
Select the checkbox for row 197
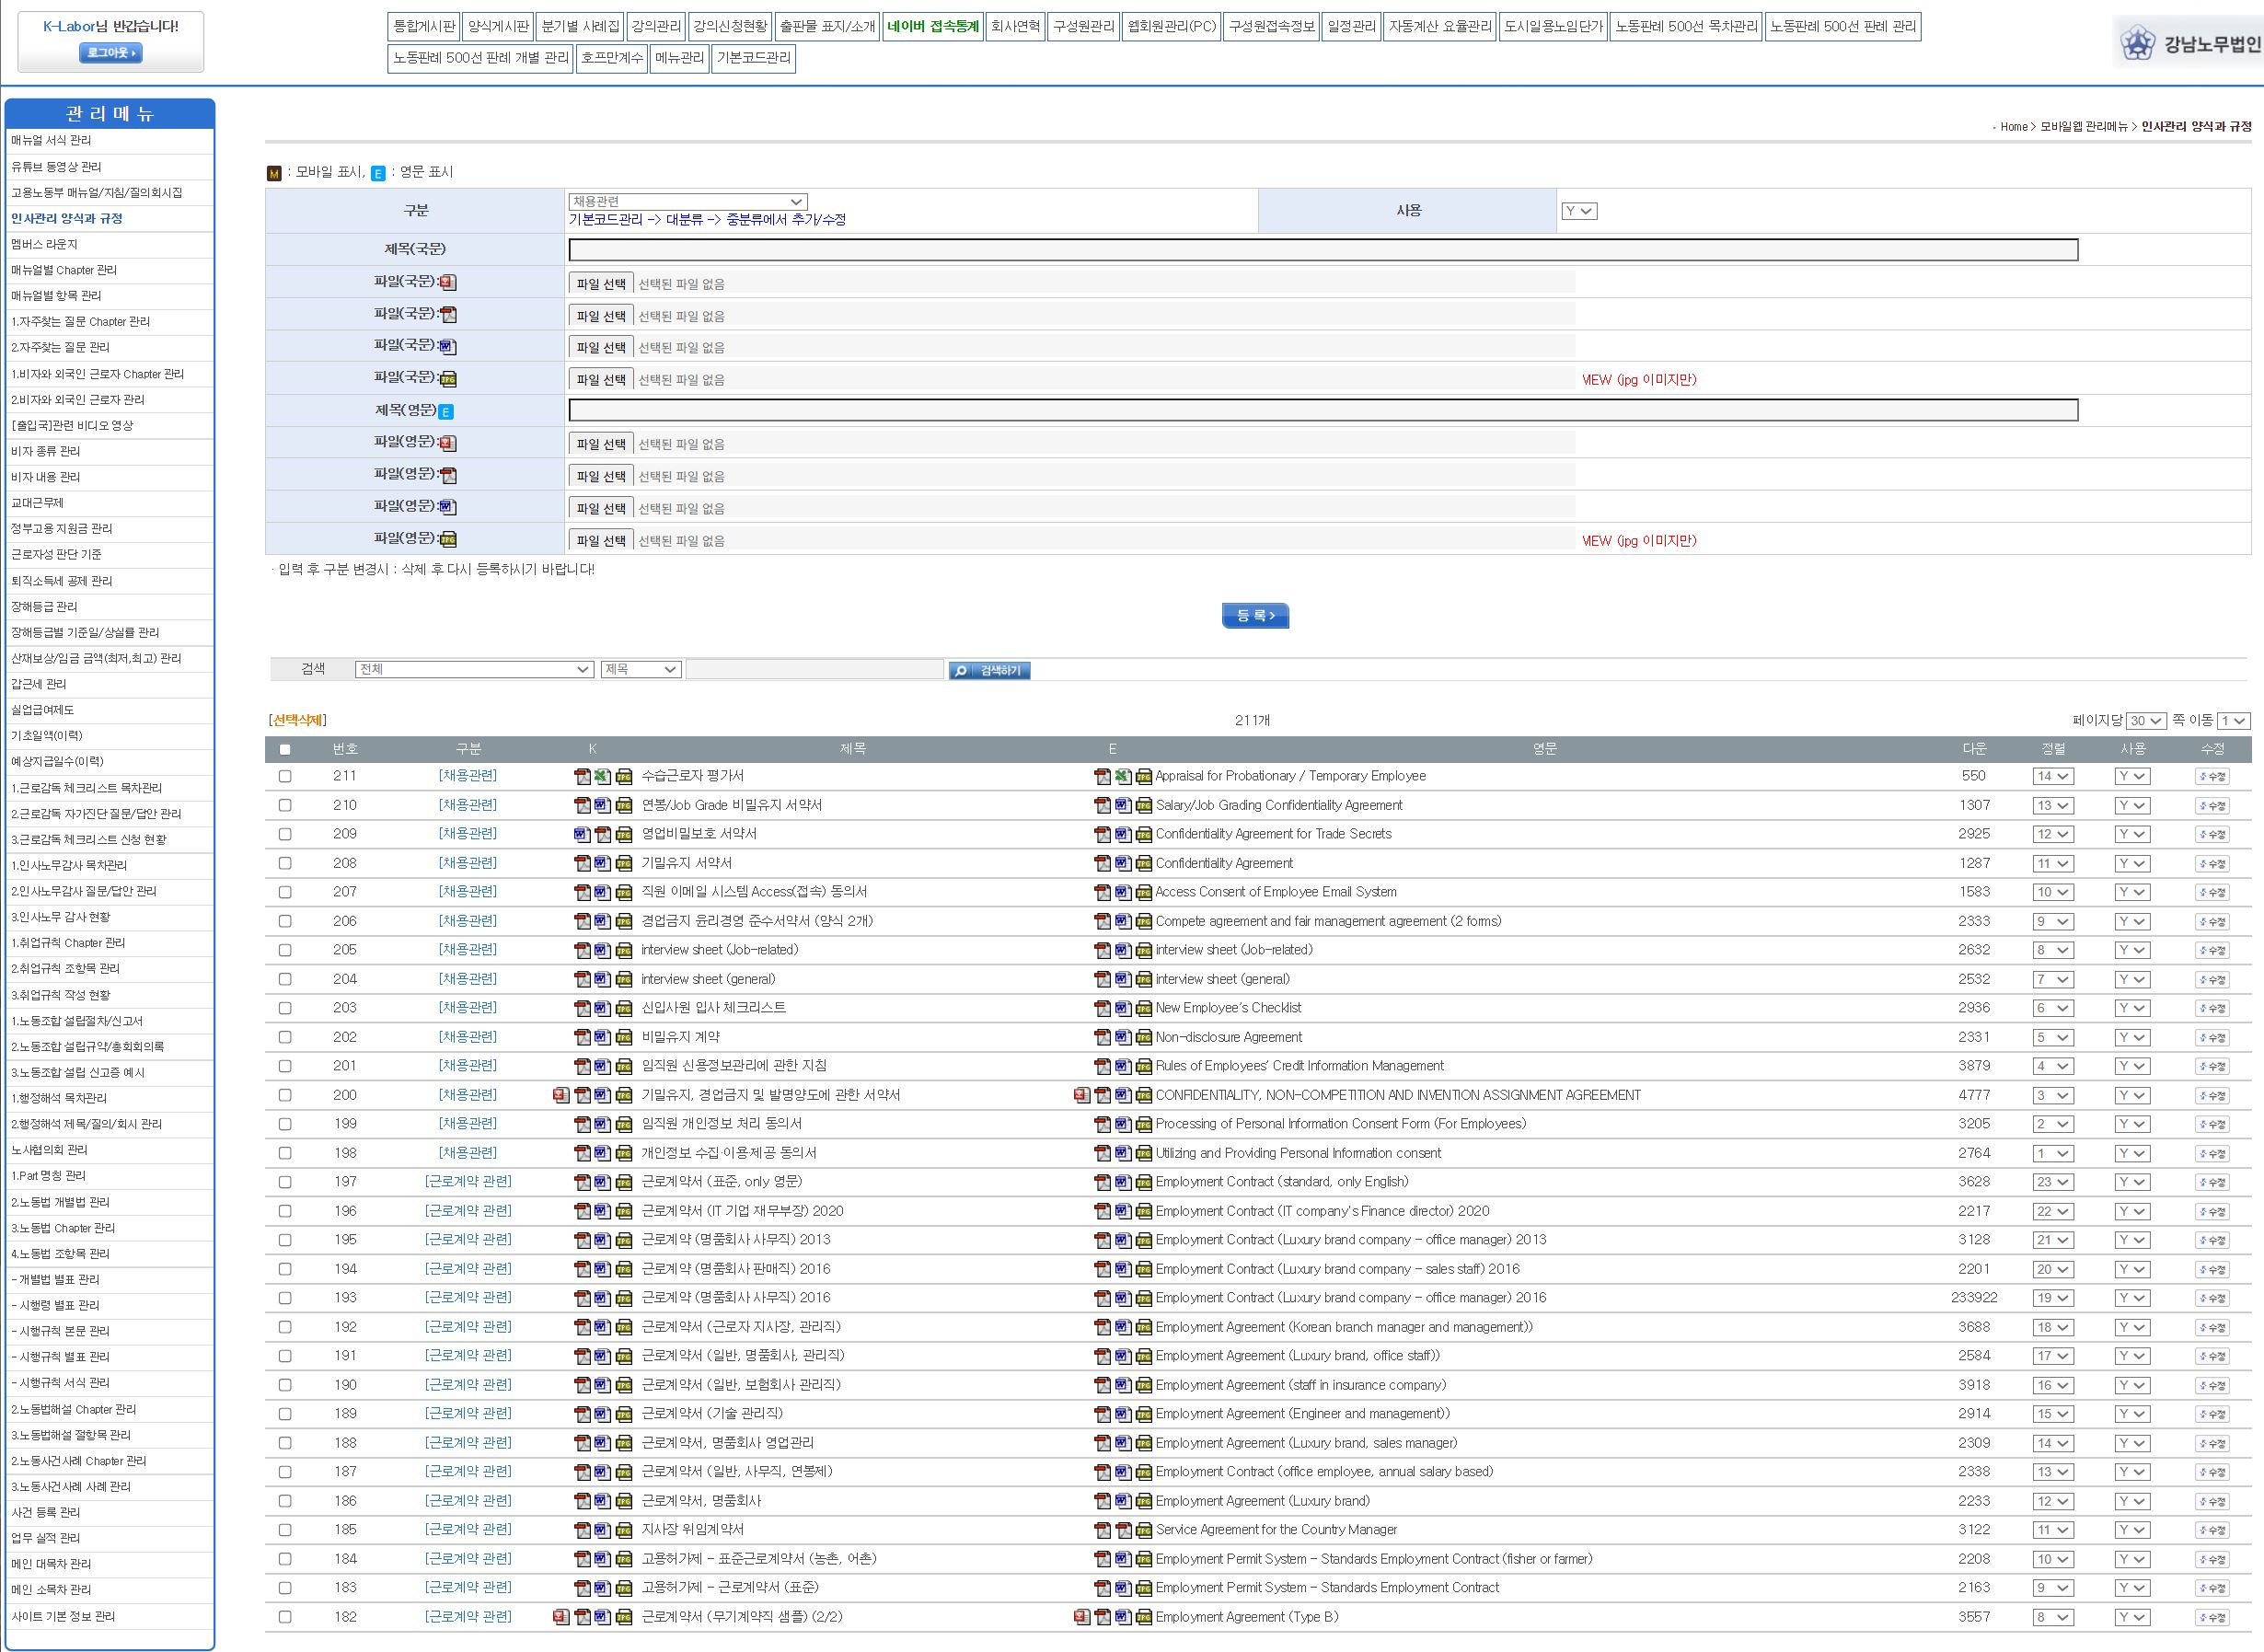click(285, 1182)
